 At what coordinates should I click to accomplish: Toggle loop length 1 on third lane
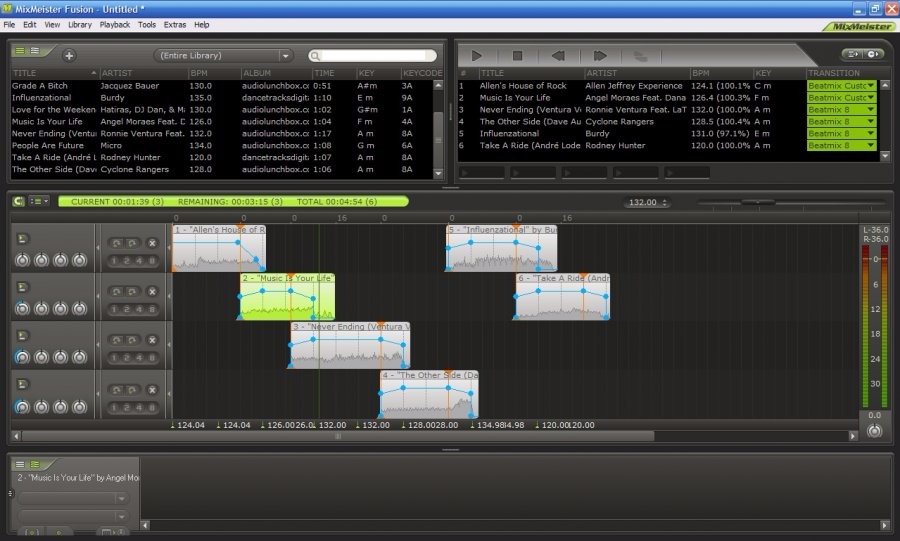click(114, 358)
